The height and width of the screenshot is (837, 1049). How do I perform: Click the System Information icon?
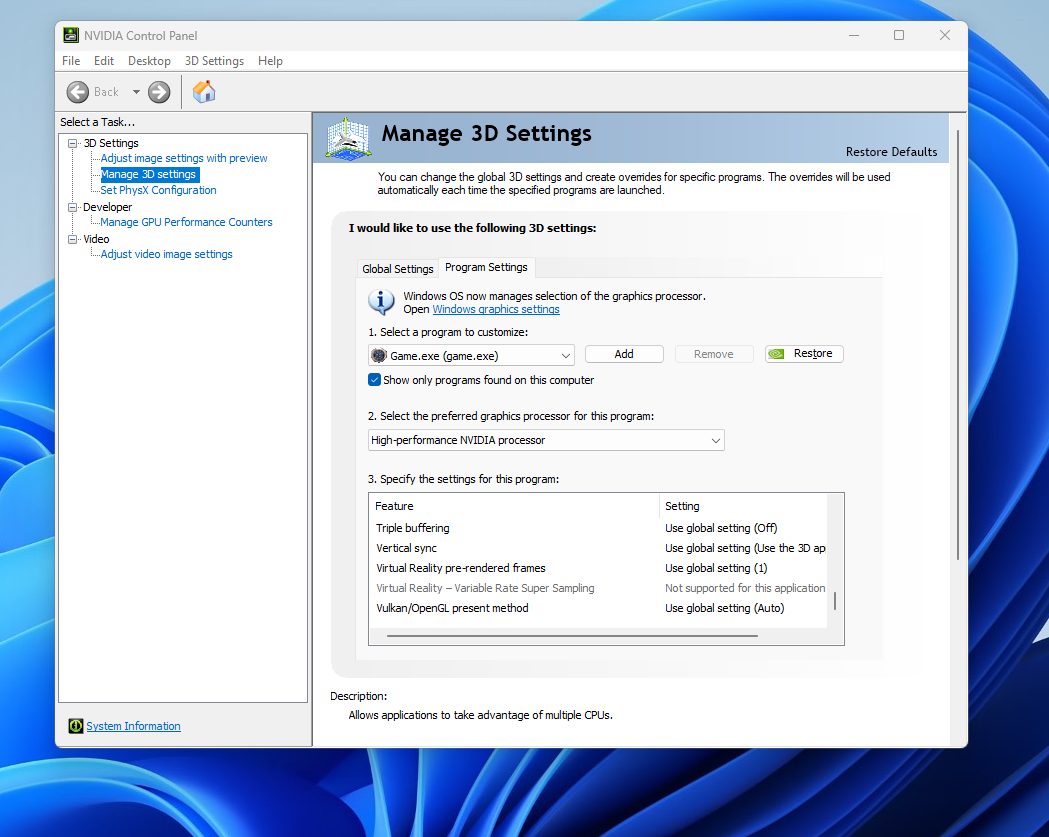[76, 726]
